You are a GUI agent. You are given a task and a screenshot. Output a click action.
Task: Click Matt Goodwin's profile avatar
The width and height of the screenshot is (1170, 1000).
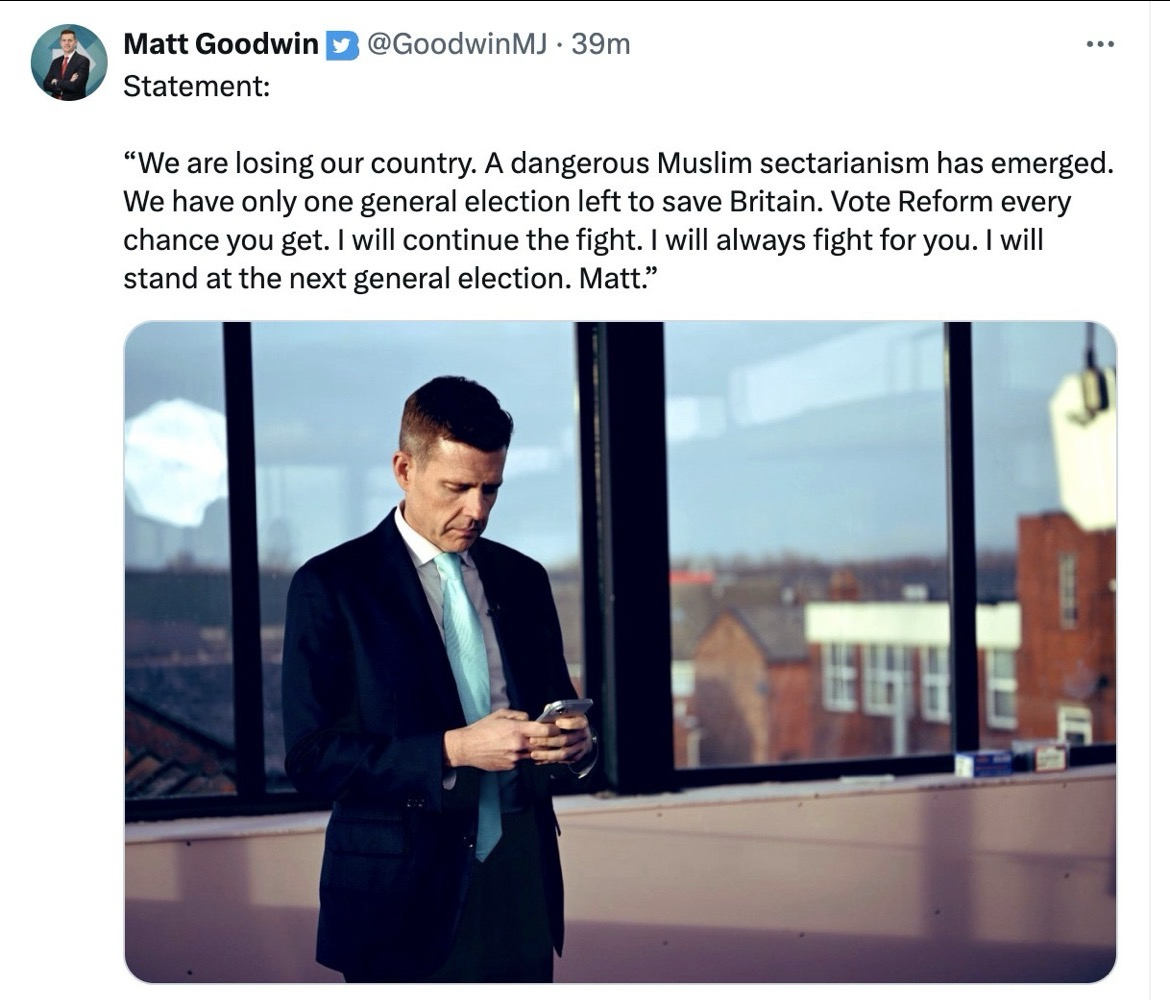coord(69,62)
